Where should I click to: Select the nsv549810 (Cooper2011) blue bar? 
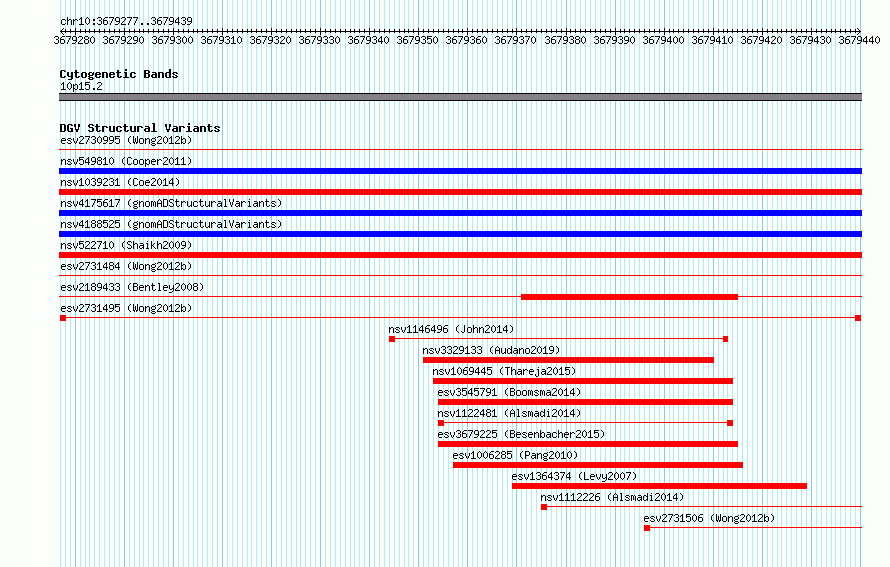click(x=460, y=171)
